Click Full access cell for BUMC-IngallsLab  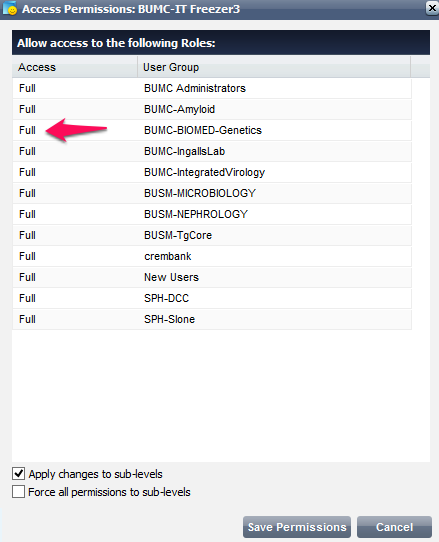point(27,151)
